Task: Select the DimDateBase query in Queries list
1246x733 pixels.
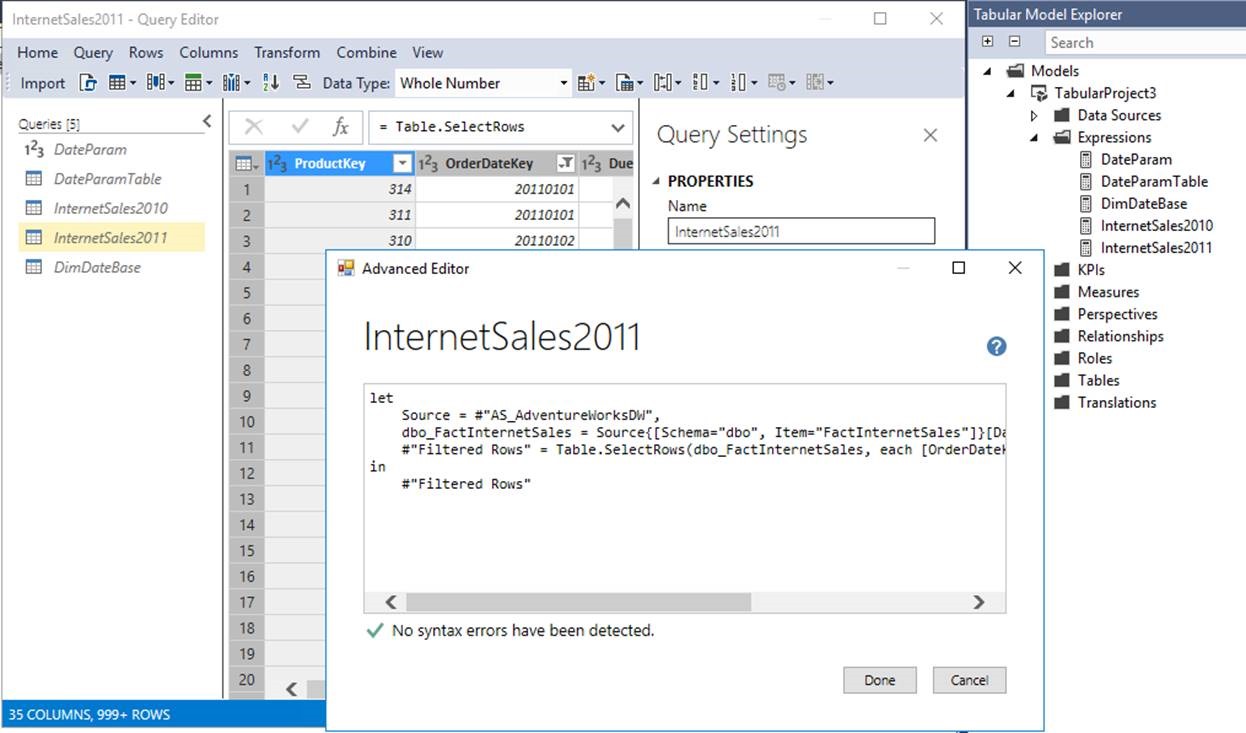Action: coord(112,267)
